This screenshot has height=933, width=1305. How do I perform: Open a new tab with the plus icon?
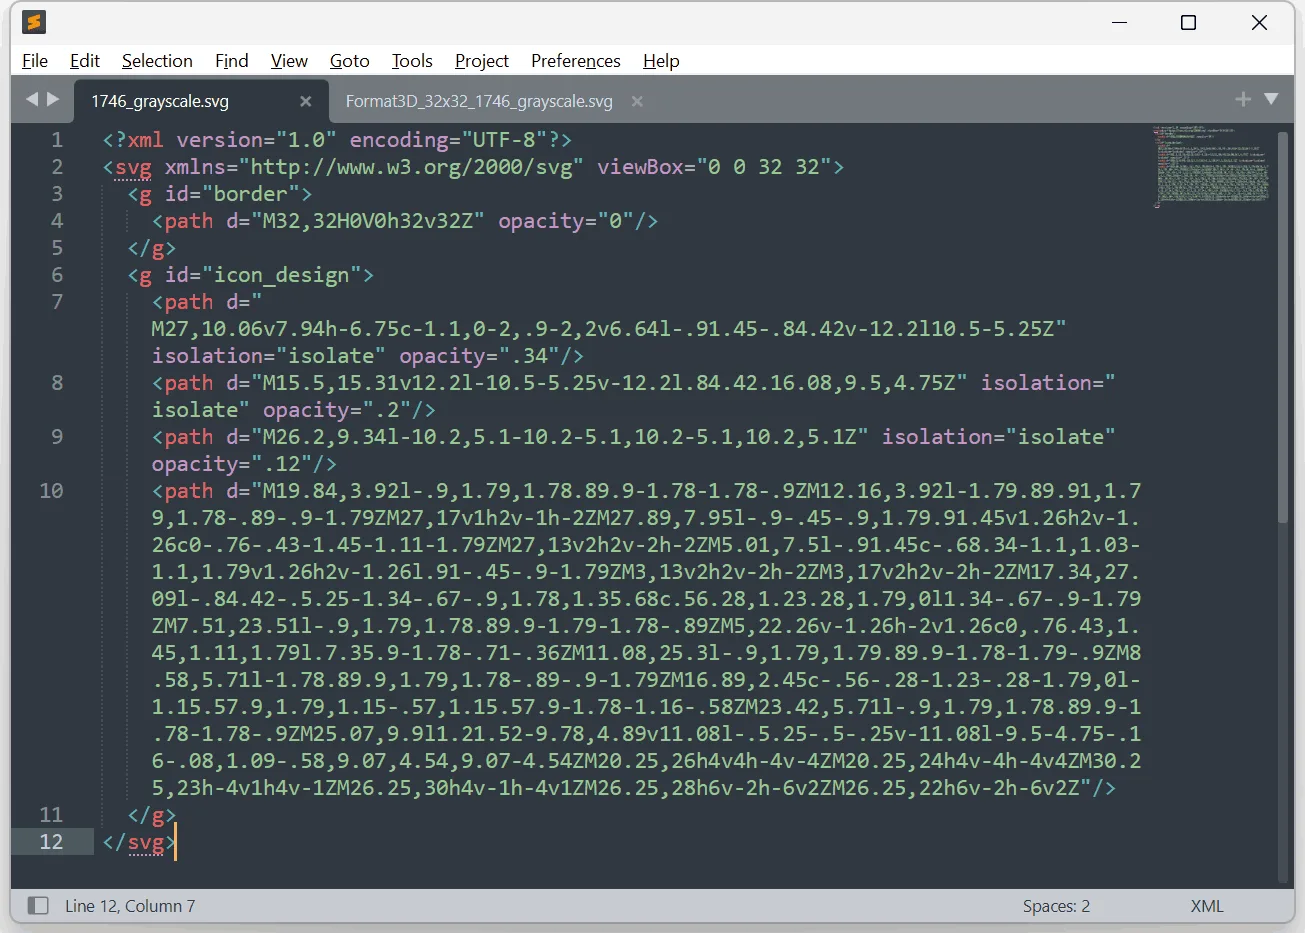click(1242, 99)
